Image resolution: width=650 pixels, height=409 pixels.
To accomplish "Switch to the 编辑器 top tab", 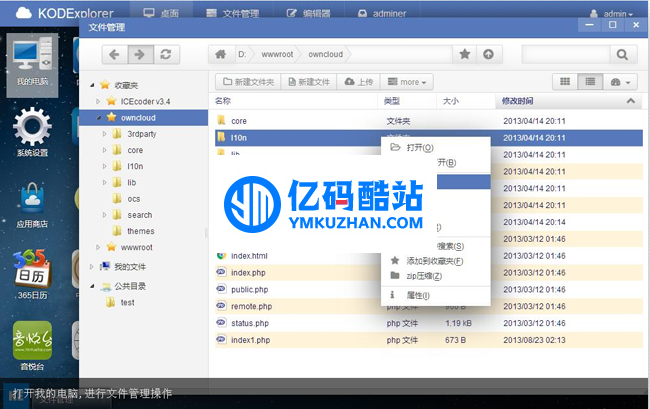I will click(x=309, y=13).
